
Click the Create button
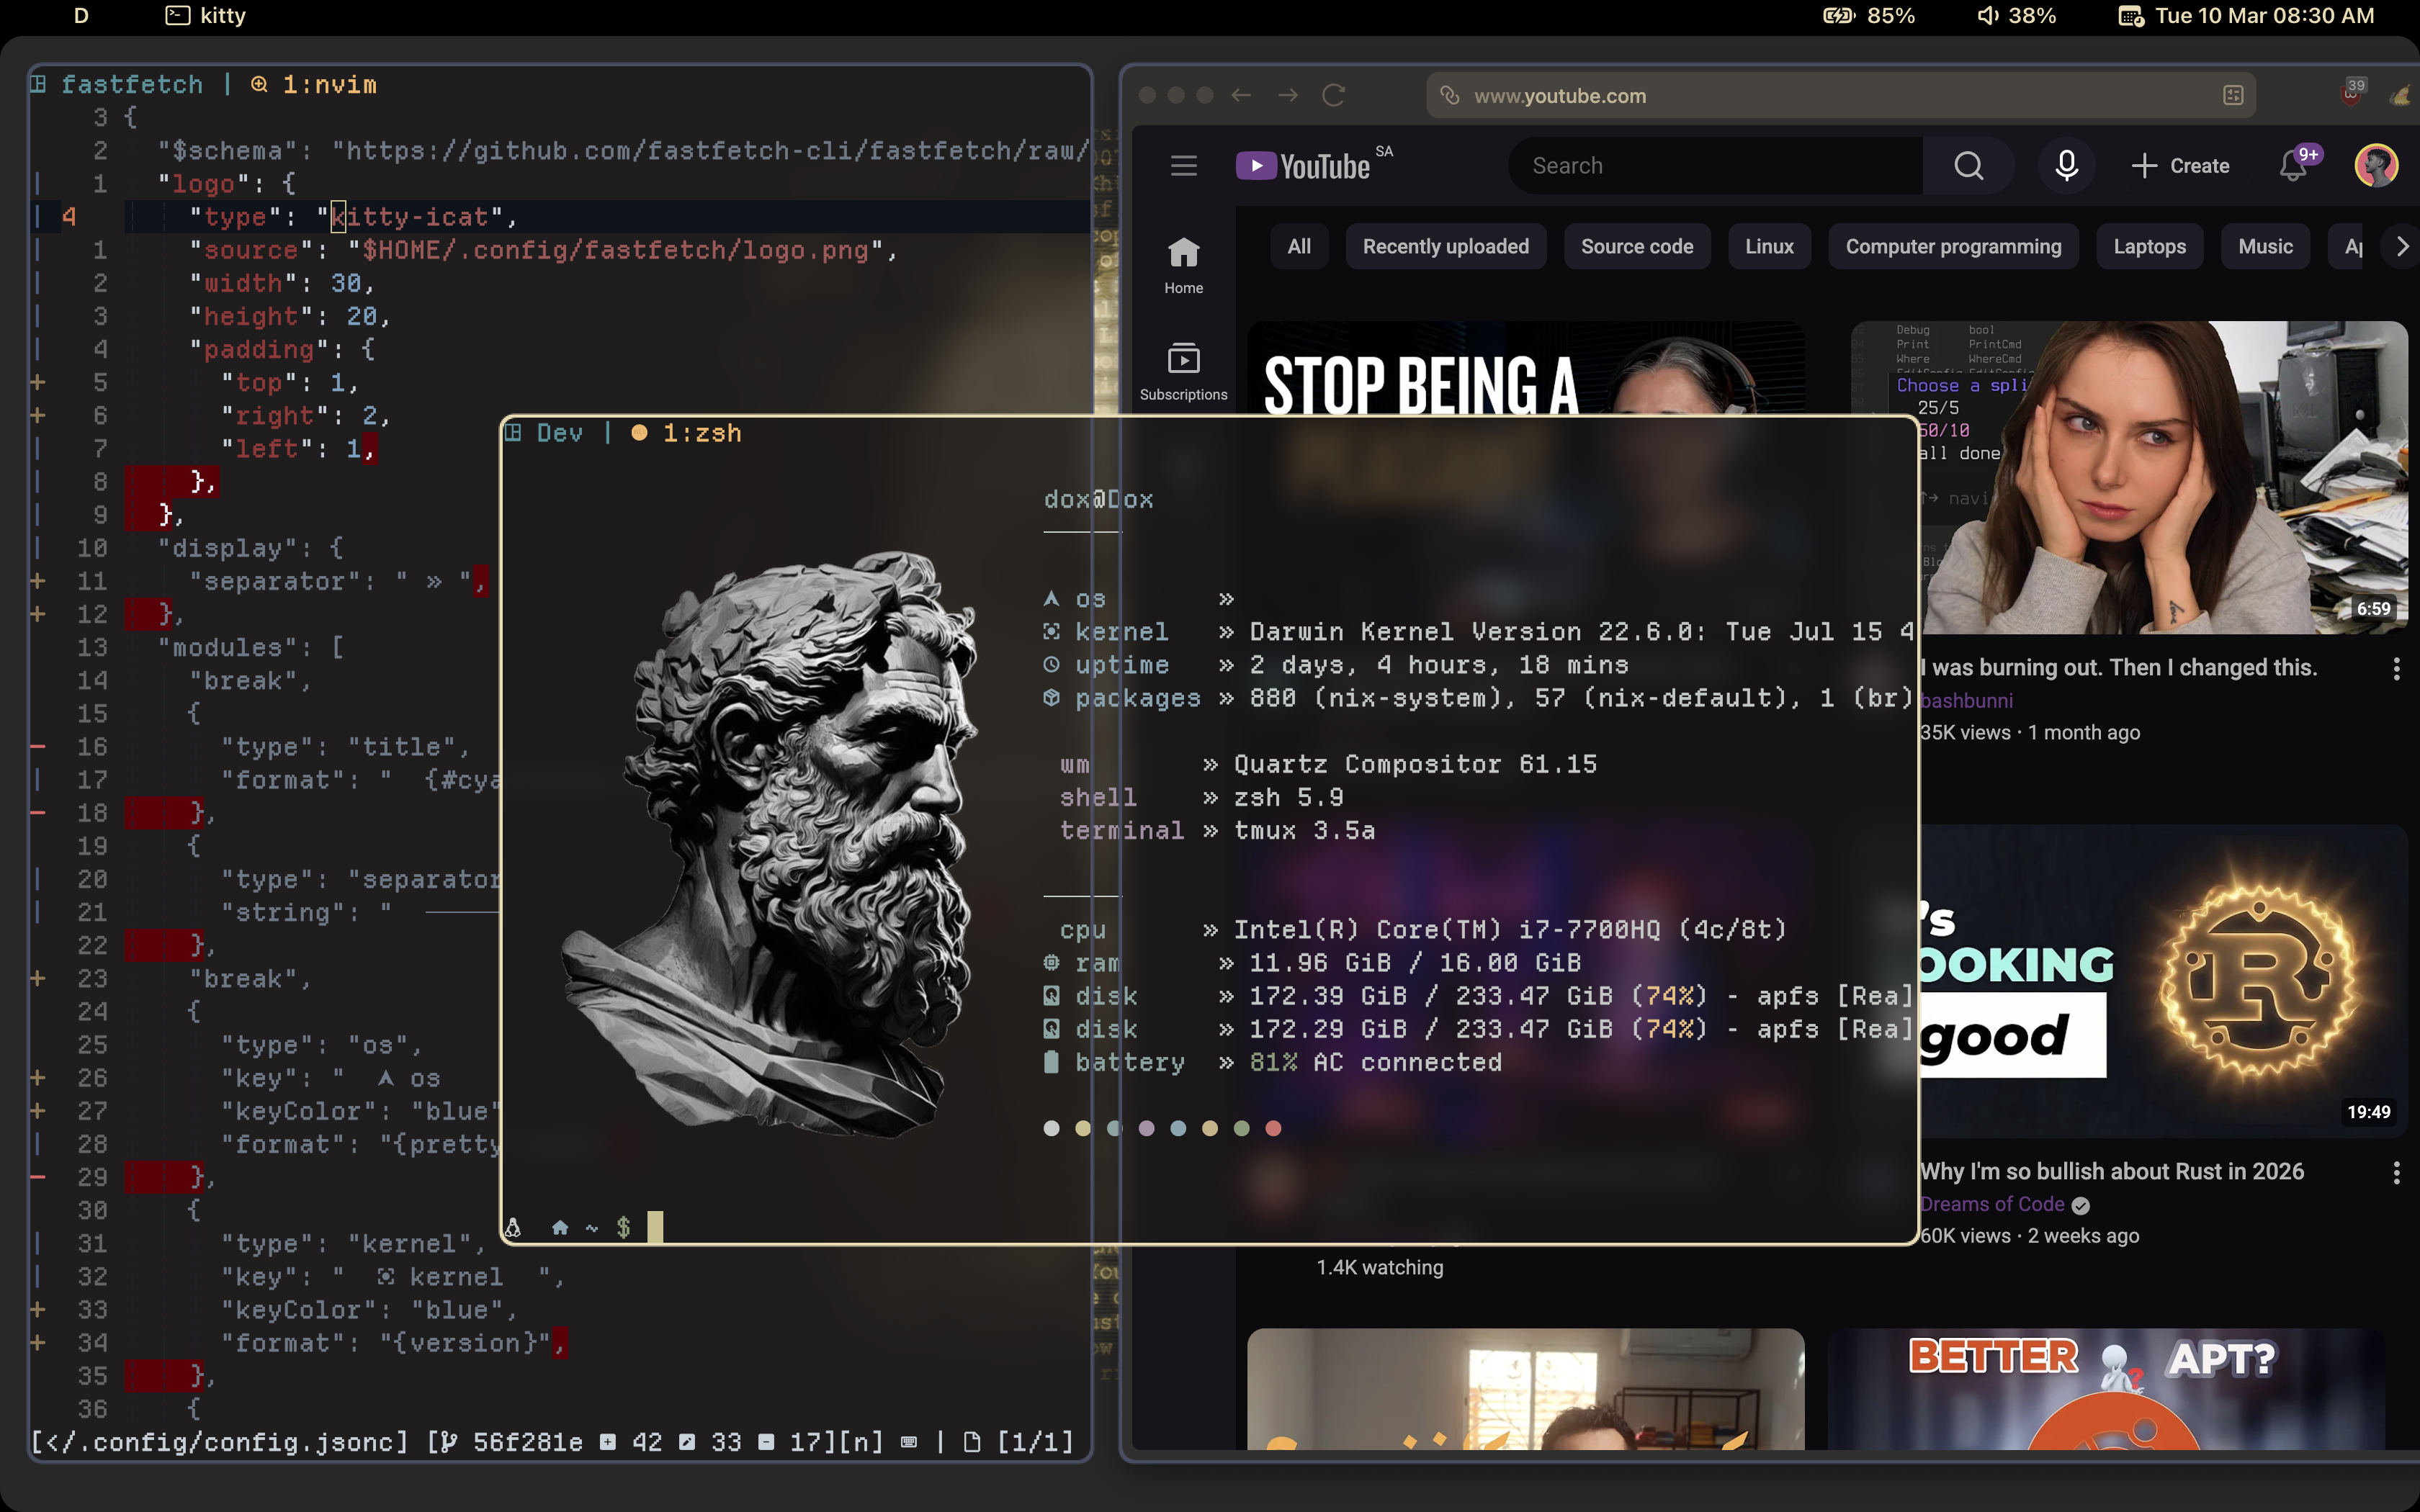pos(2180,166)
